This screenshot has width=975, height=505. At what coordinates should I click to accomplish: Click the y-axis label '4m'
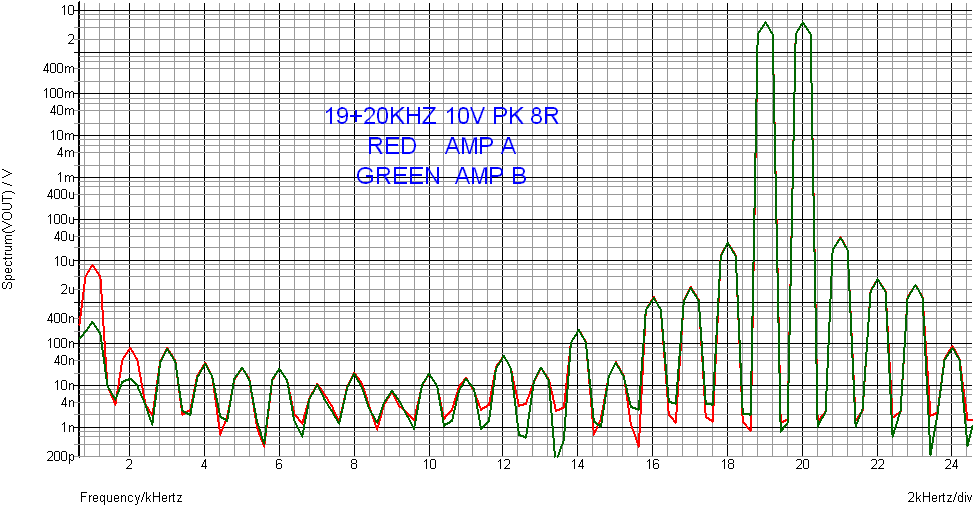[x=67, y=152]
